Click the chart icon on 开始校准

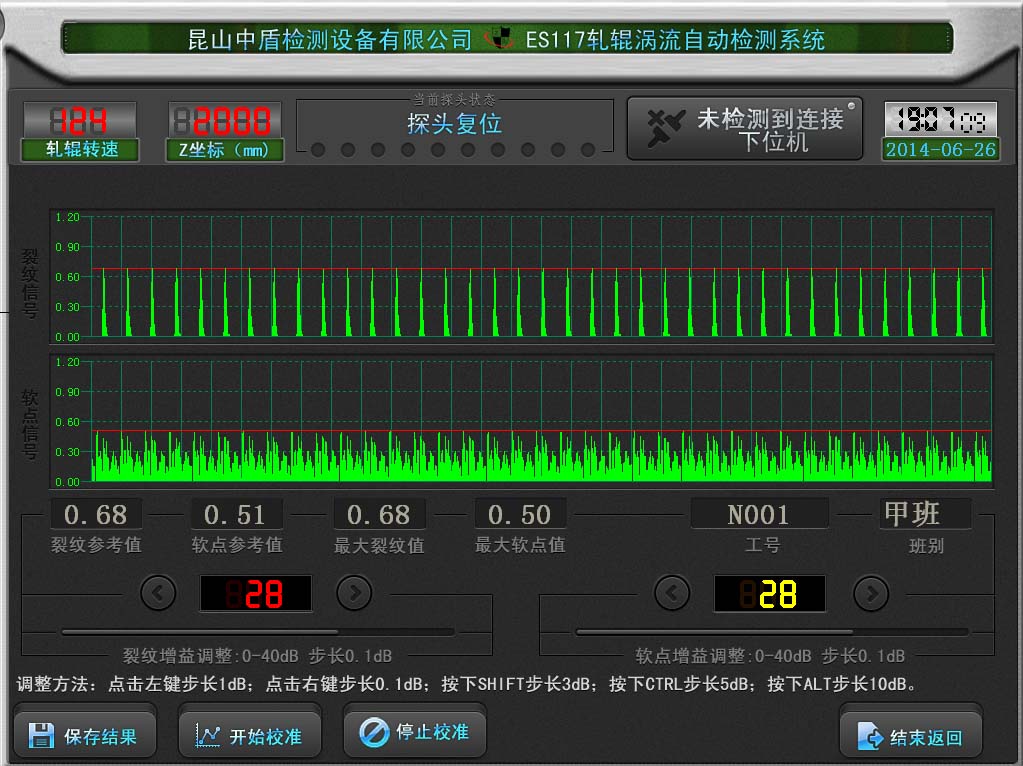[x=207, y=736]
